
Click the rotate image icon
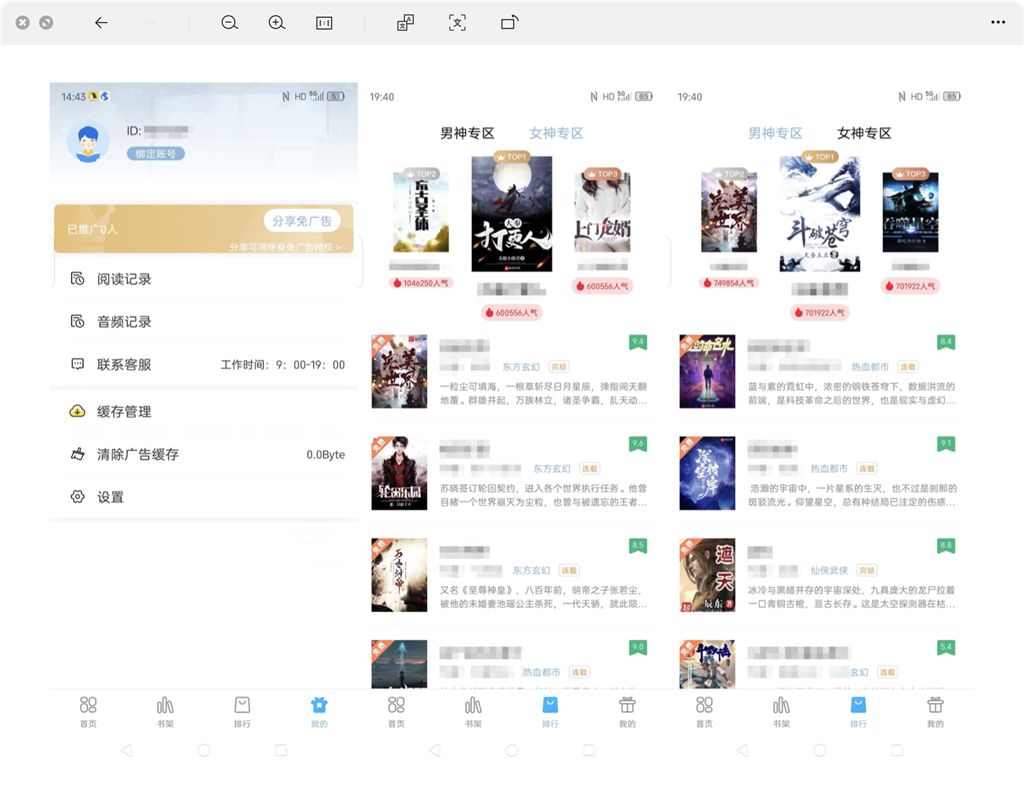(x=509, y=23)
